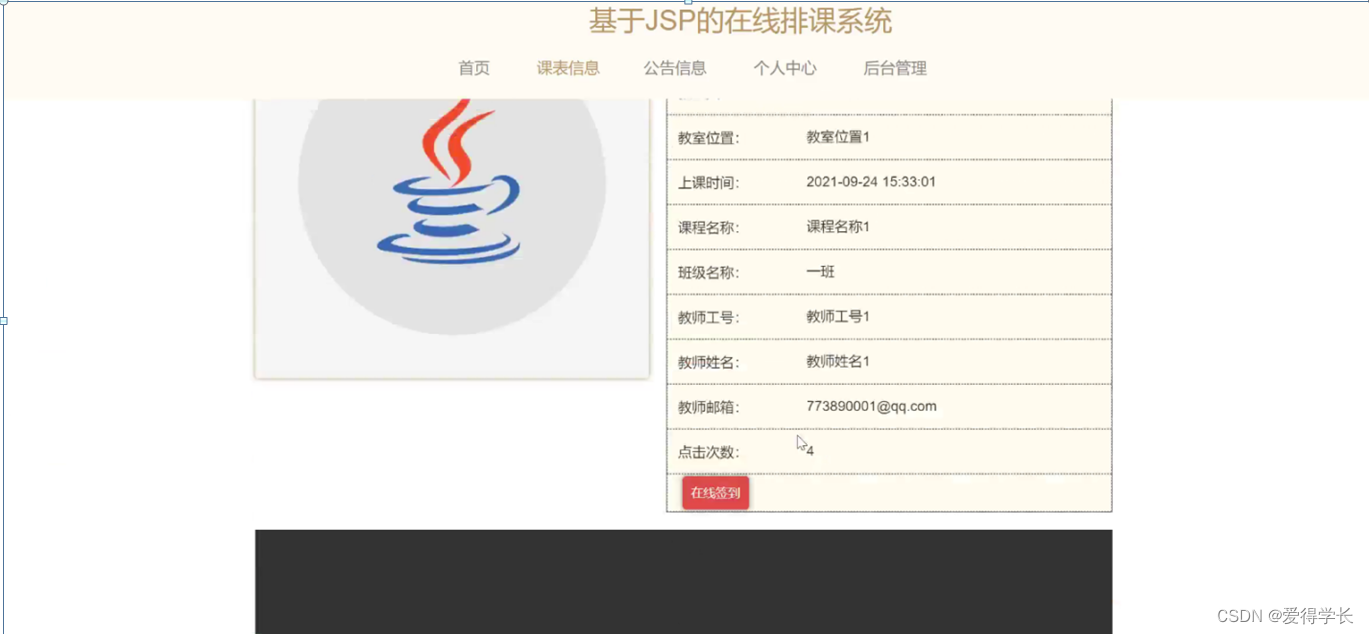Viewport: 1369px width, 634px height.
Task: Click the 课程名称: label
Action: 708,228
